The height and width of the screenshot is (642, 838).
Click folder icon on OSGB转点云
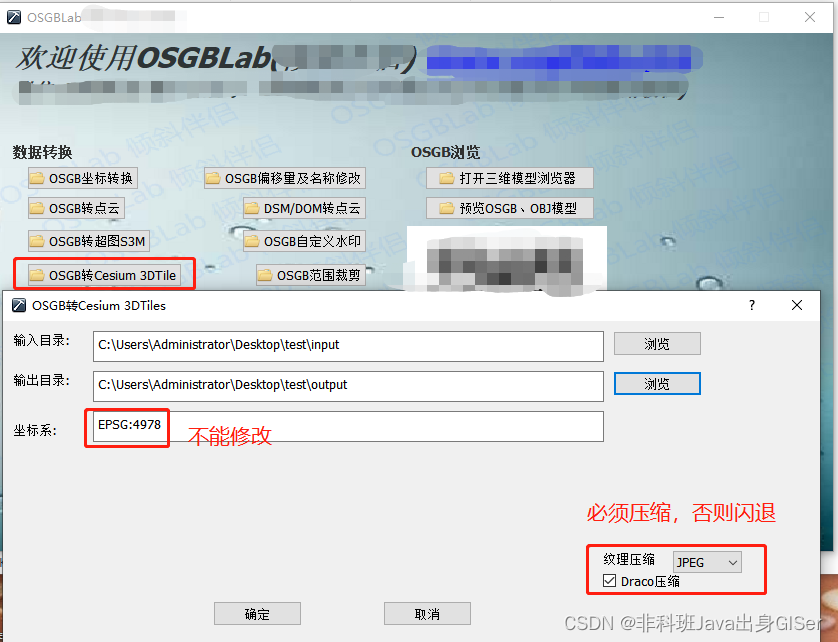point(37,208)
